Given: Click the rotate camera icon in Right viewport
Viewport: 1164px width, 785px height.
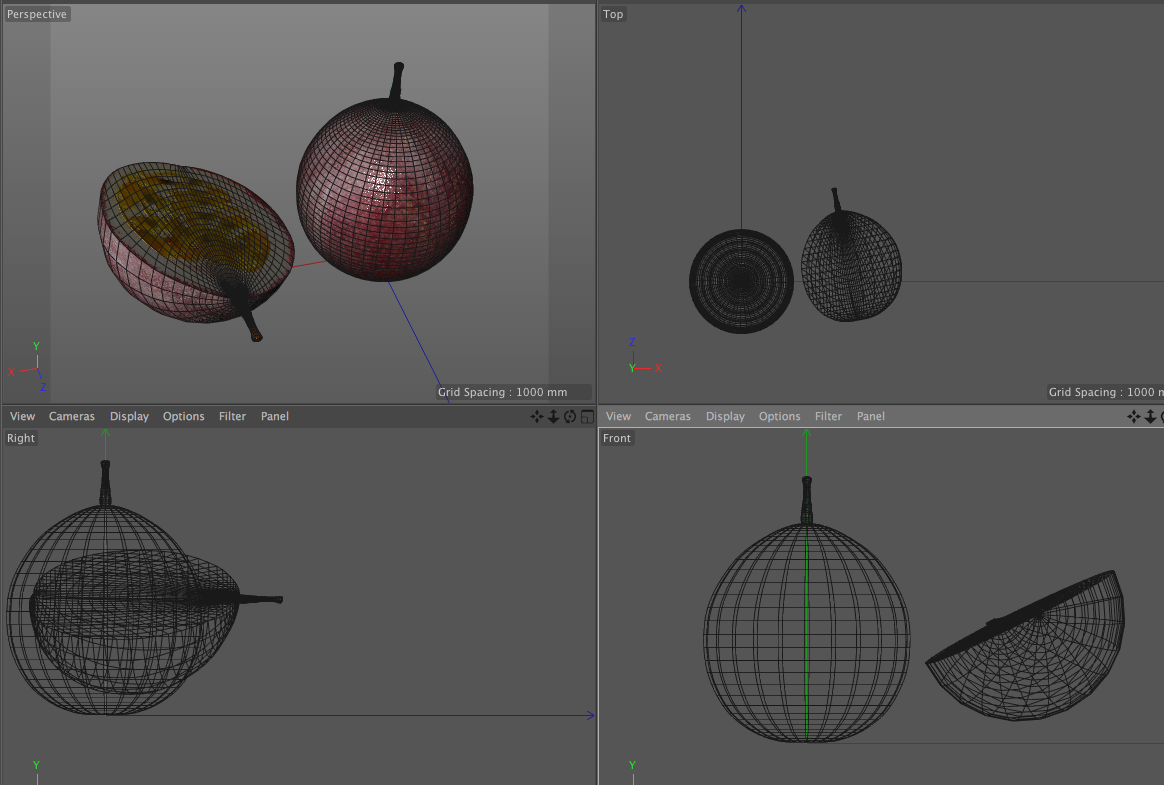Looking at the screenshot, I should tap(570, 417).
